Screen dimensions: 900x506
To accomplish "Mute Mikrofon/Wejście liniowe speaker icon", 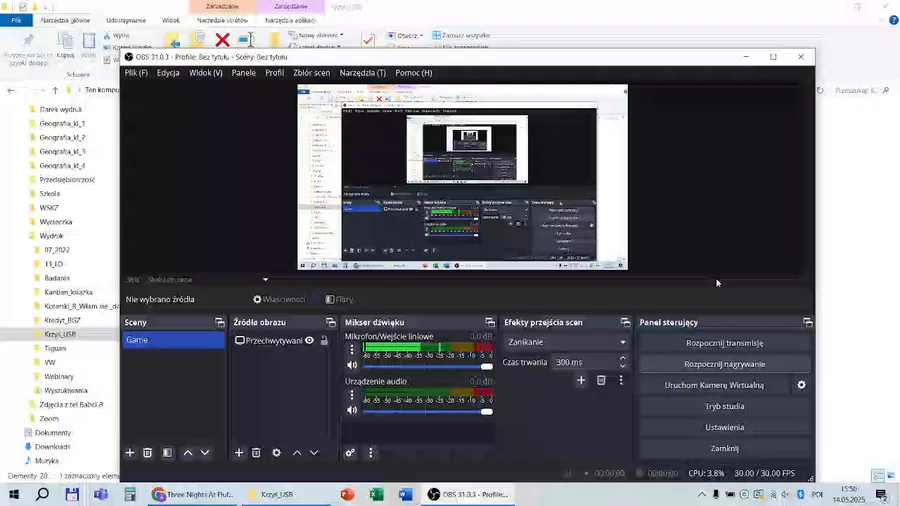I will click(352, 365).
